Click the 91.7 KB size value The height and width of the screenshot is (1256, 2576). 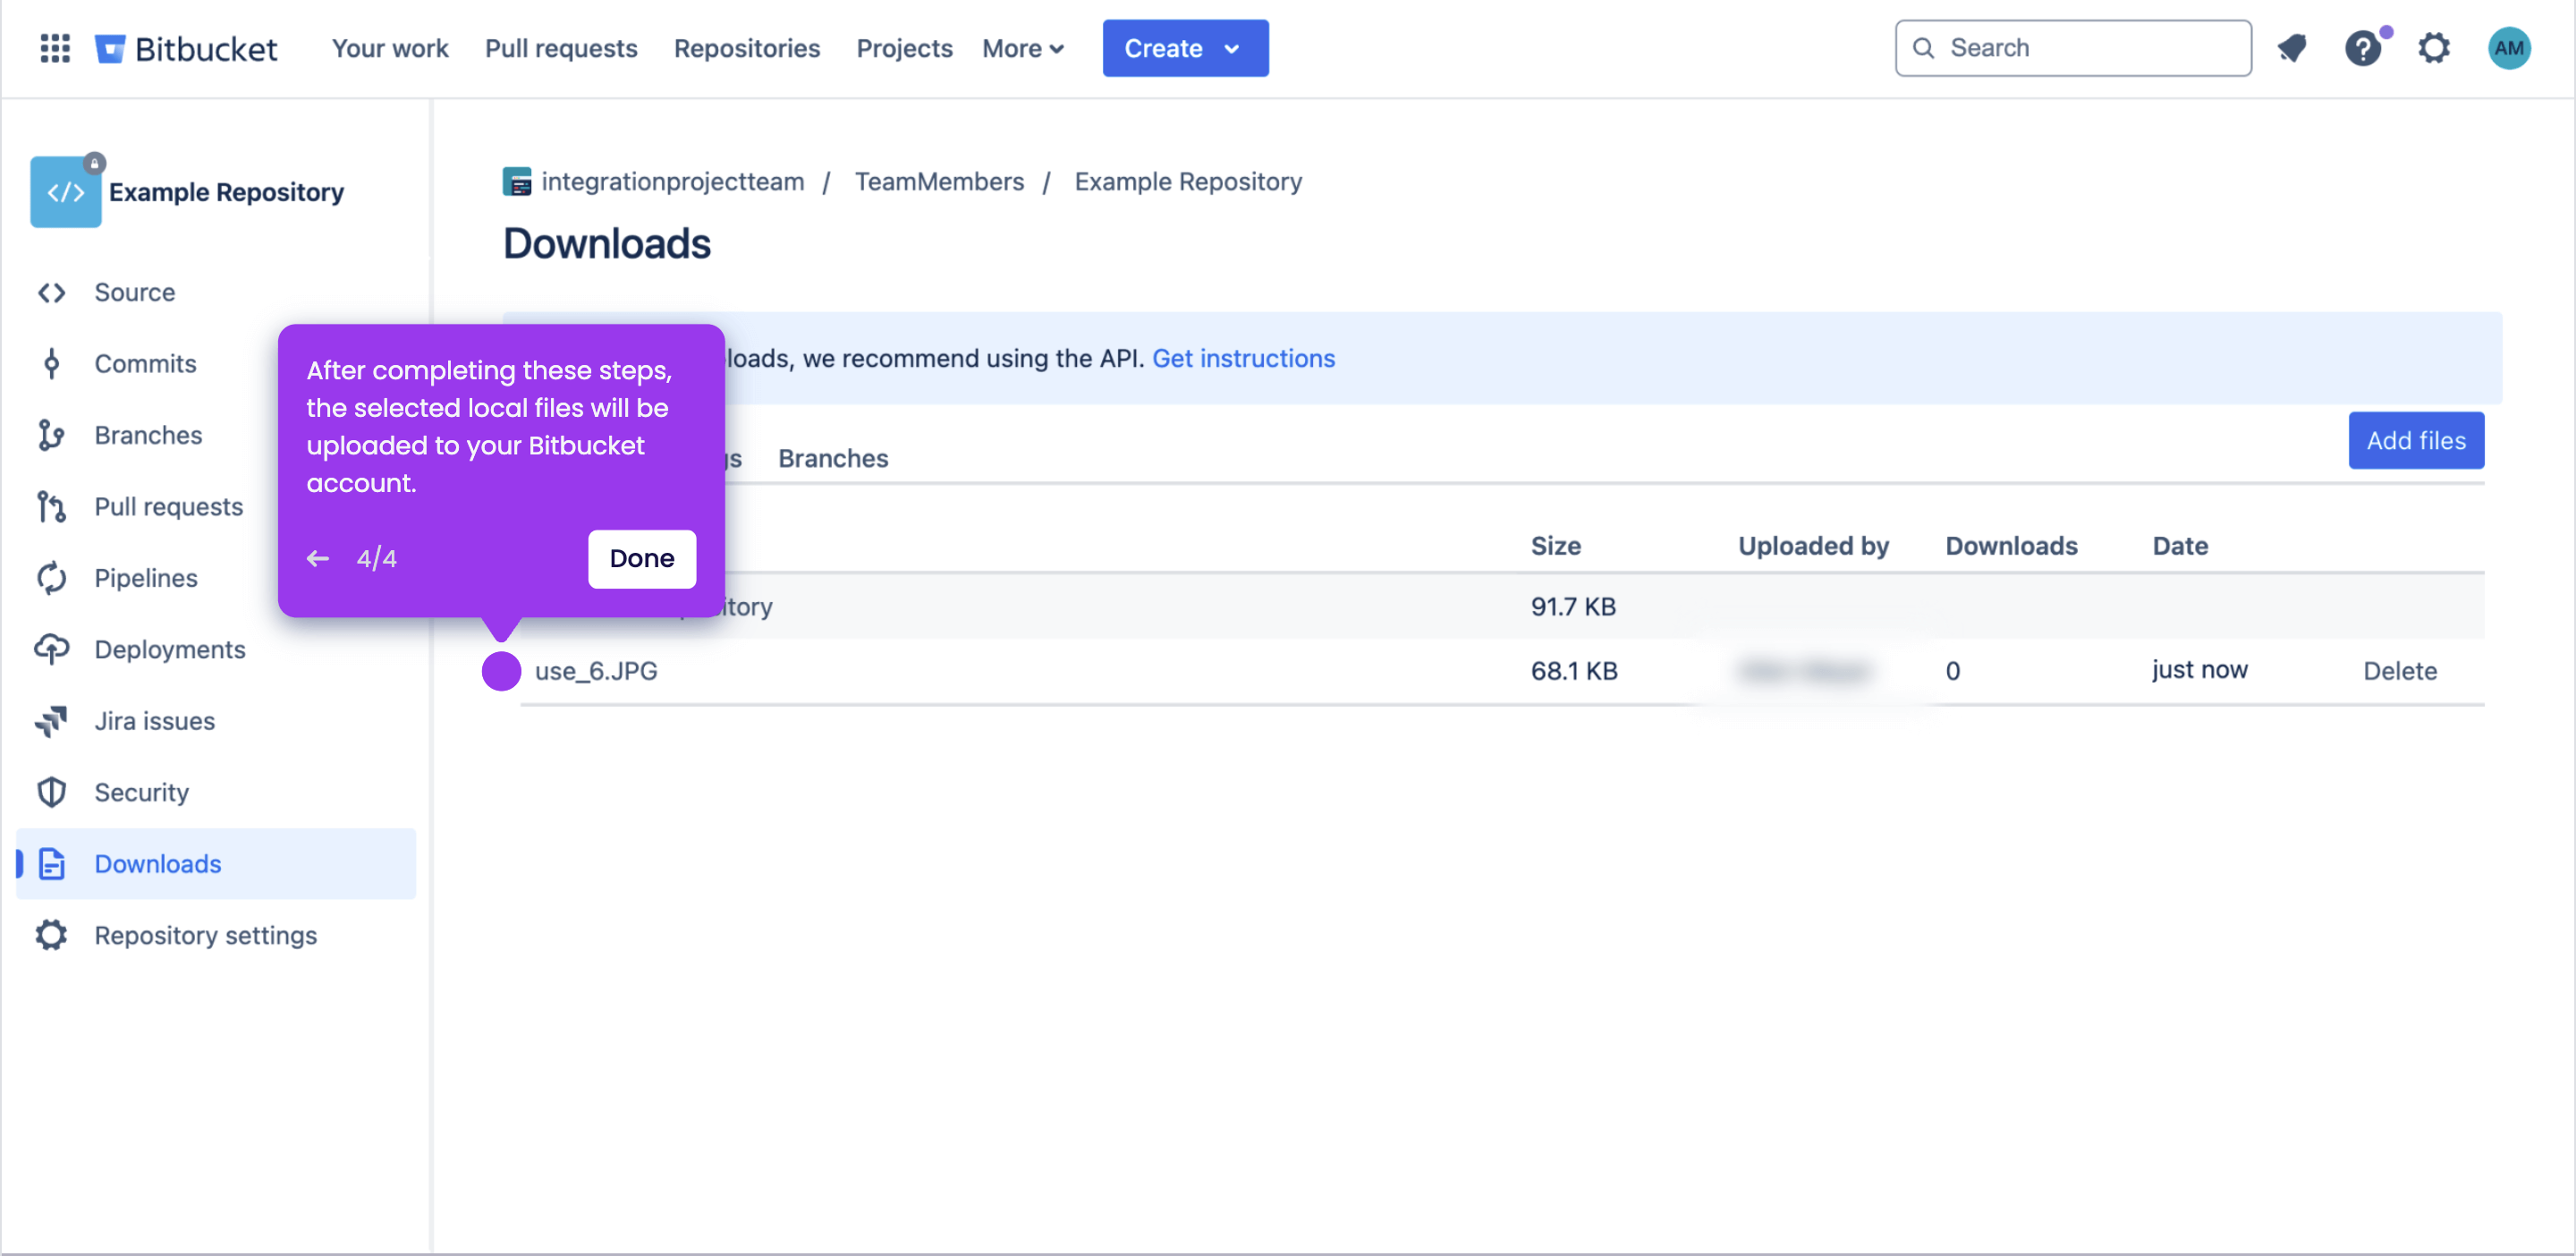[1573, 606]
